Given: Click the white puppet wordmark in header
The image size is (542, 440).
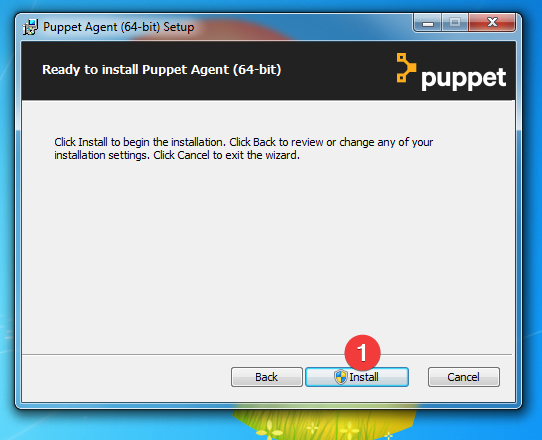Looking at the screenshot, I should coord(464,79).
